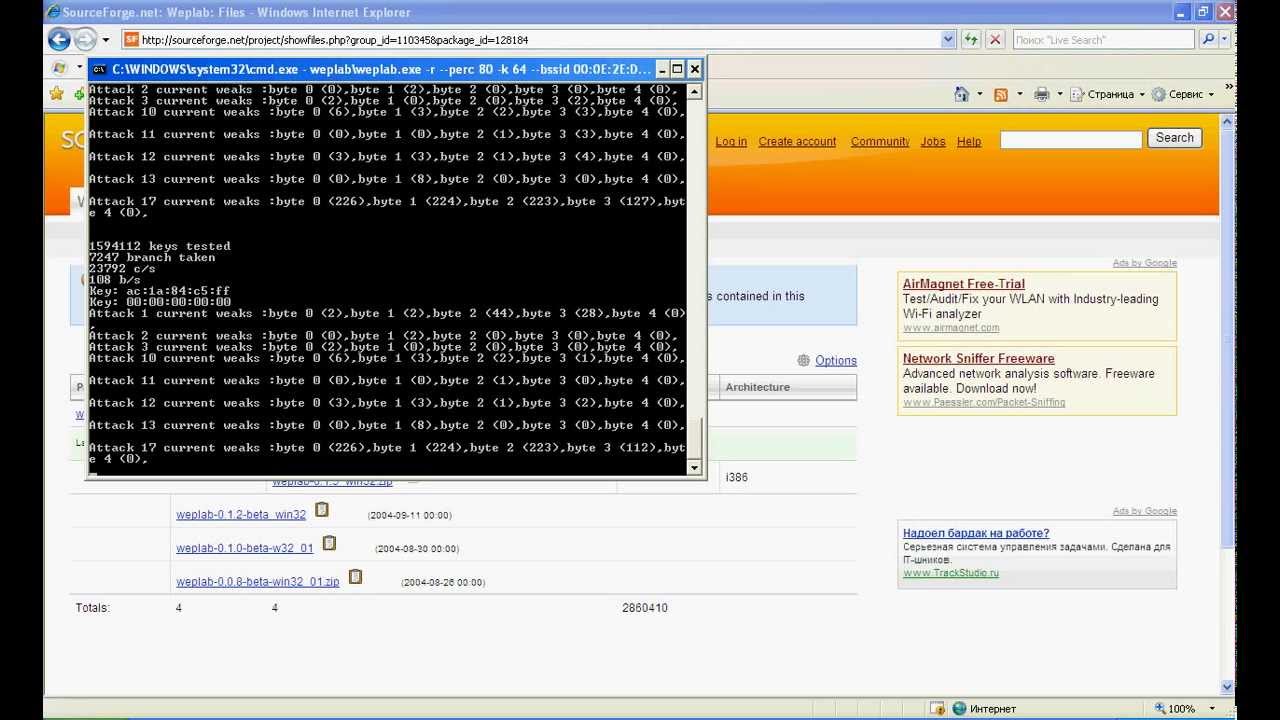Click the Totals: row label
This screenshot has width=1280, height=720.
93,608
